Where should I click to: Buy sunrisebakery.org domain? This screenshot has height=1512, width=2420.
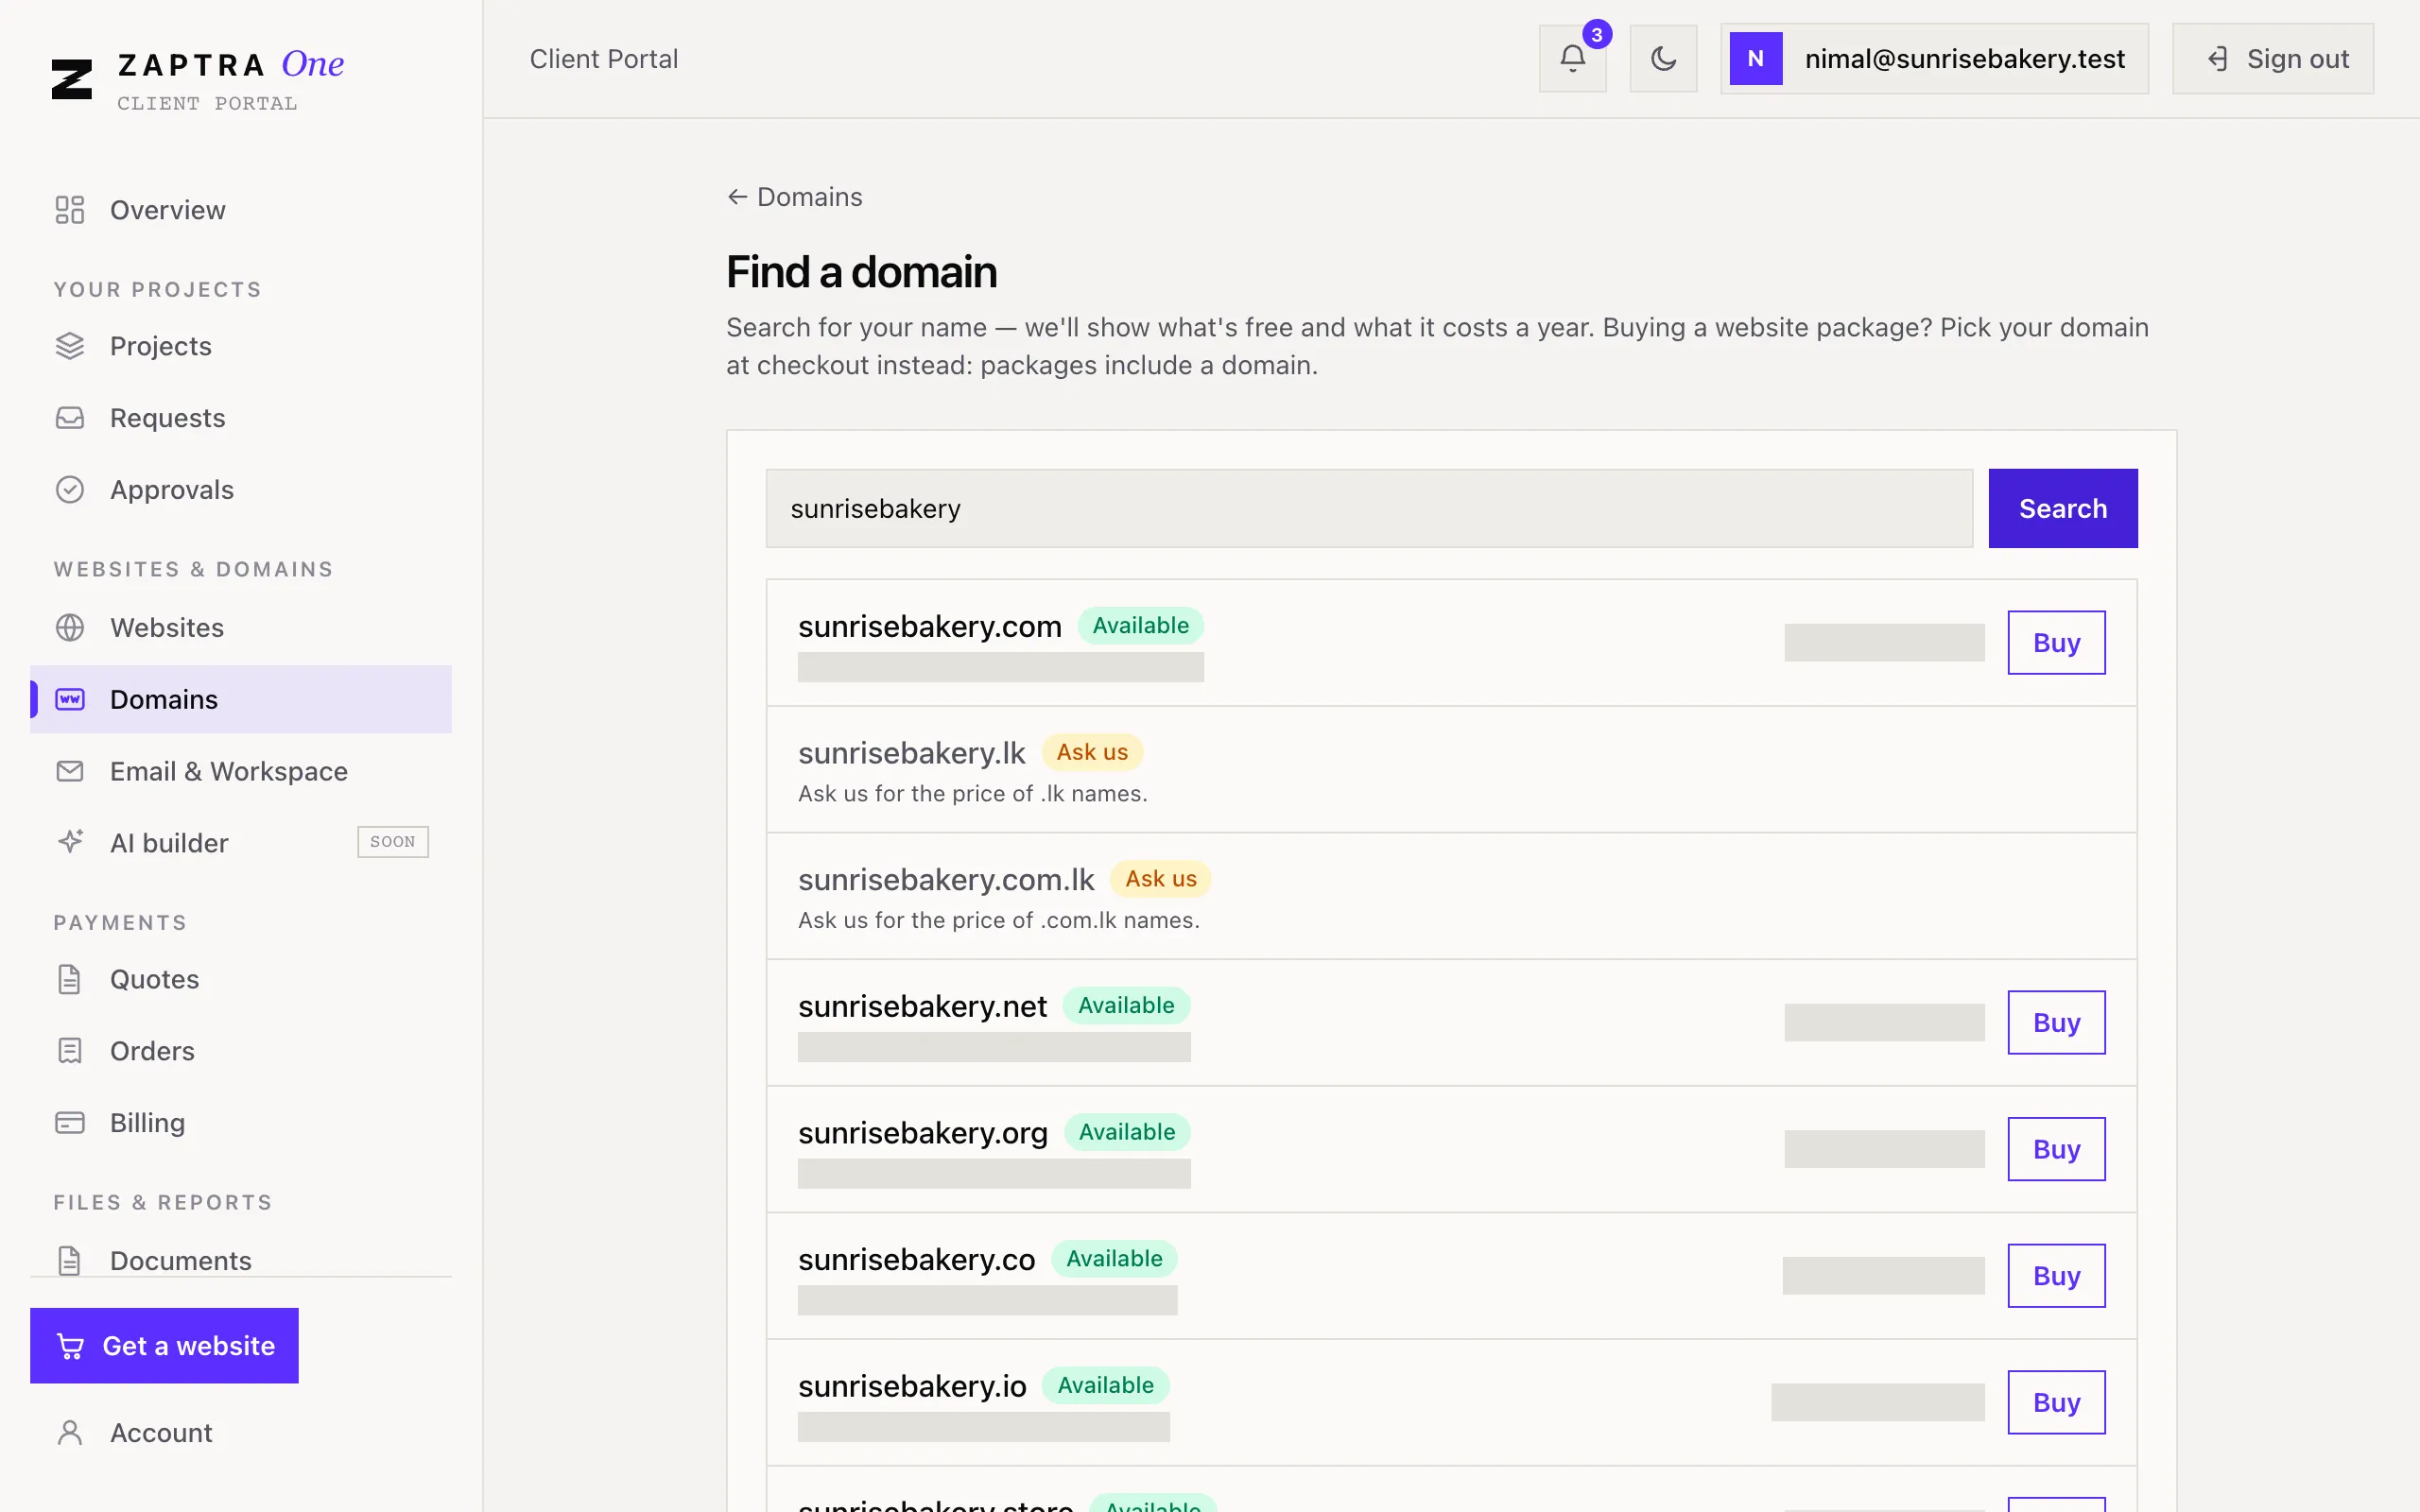point(2056,1149)
